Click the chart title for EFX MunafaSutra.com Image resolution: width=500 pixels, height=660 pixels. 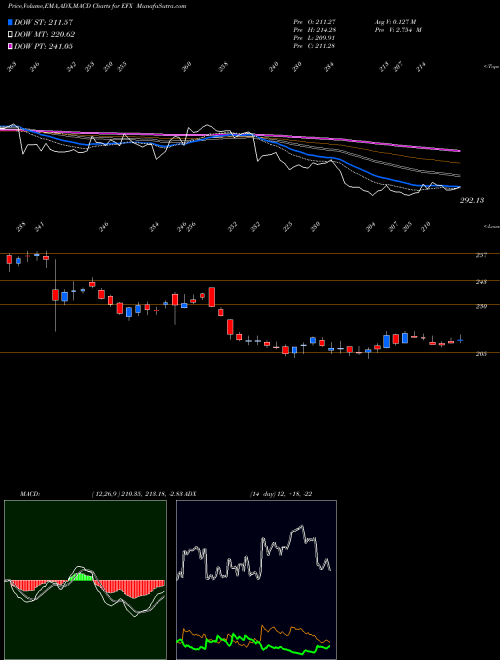97,6
